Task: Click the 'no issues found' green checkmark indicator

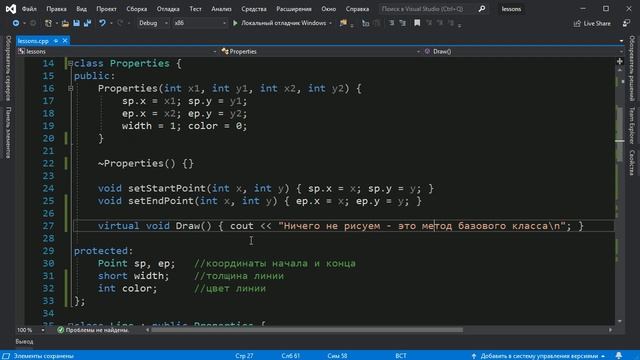Action: (x=60, y=330)
